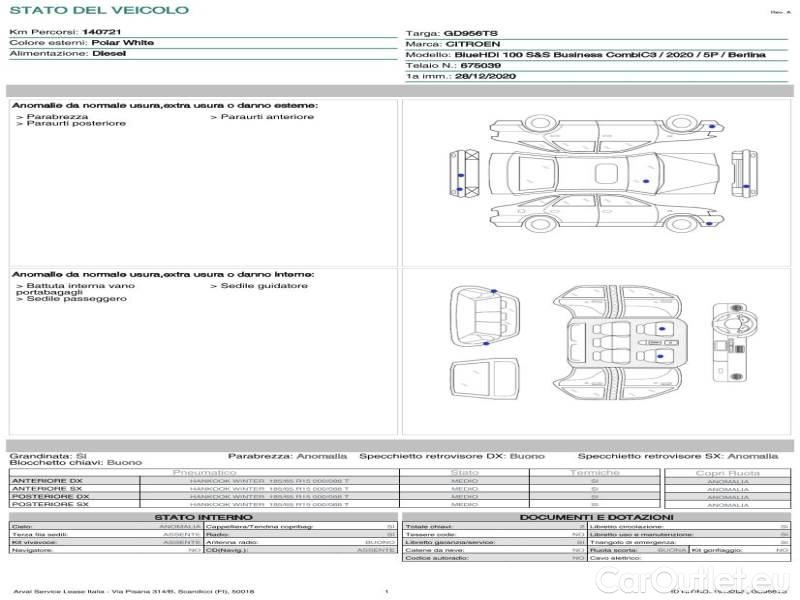Click the STATO INTERNO section header
800x600 pixels.
[x=204, y=516]
